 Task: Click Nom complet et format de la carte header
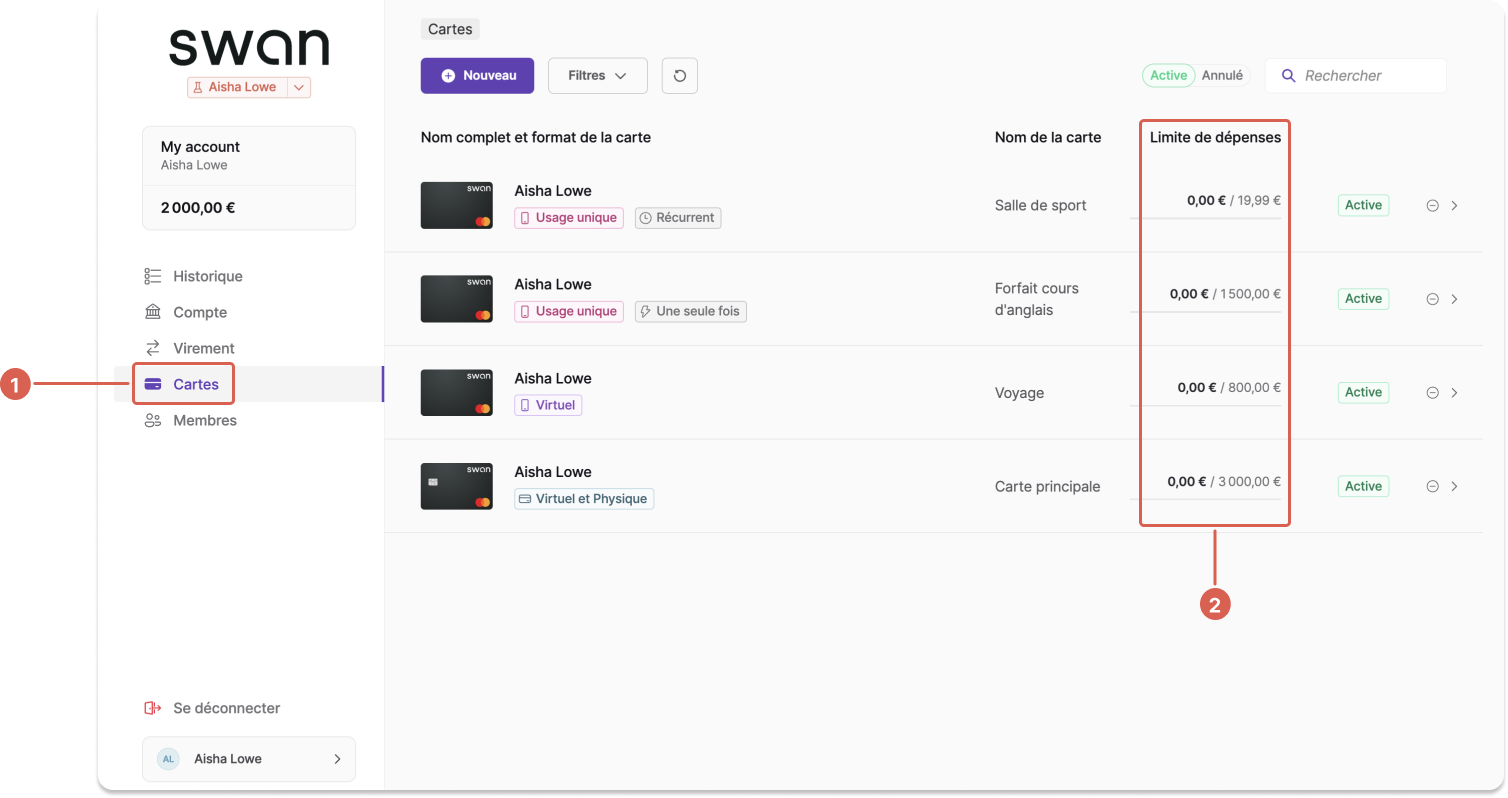click(x=536, y=137)
